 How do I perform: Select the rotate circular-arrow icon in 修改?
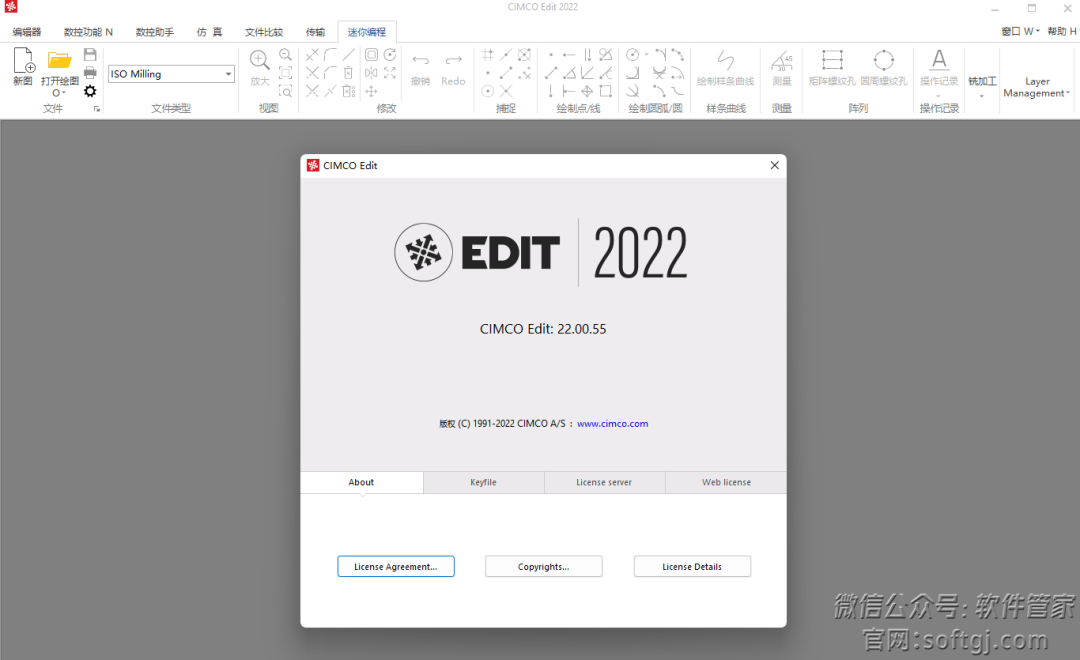(x=390, y=54)
